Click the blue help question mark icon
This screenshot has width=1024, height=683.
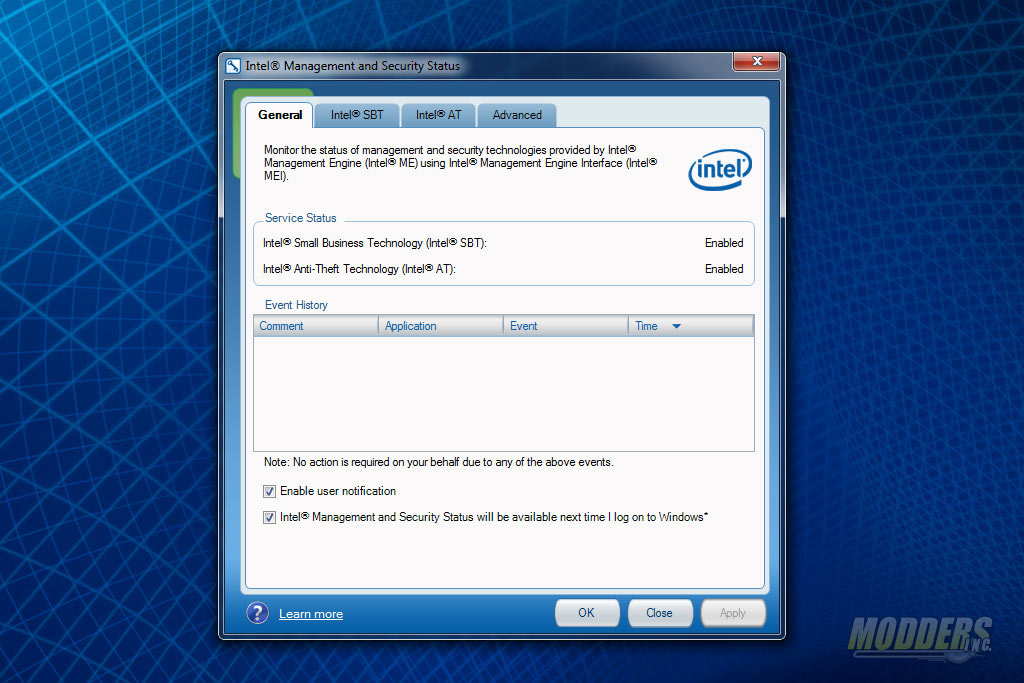pos(257,613)
